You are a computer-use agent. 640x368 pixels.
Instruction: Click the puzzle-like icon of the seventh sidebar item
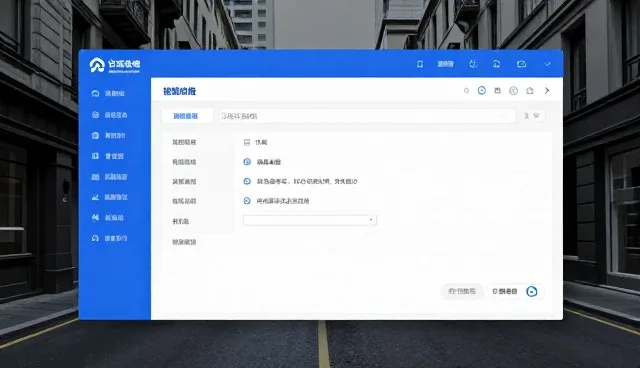[x=95, y=217]
